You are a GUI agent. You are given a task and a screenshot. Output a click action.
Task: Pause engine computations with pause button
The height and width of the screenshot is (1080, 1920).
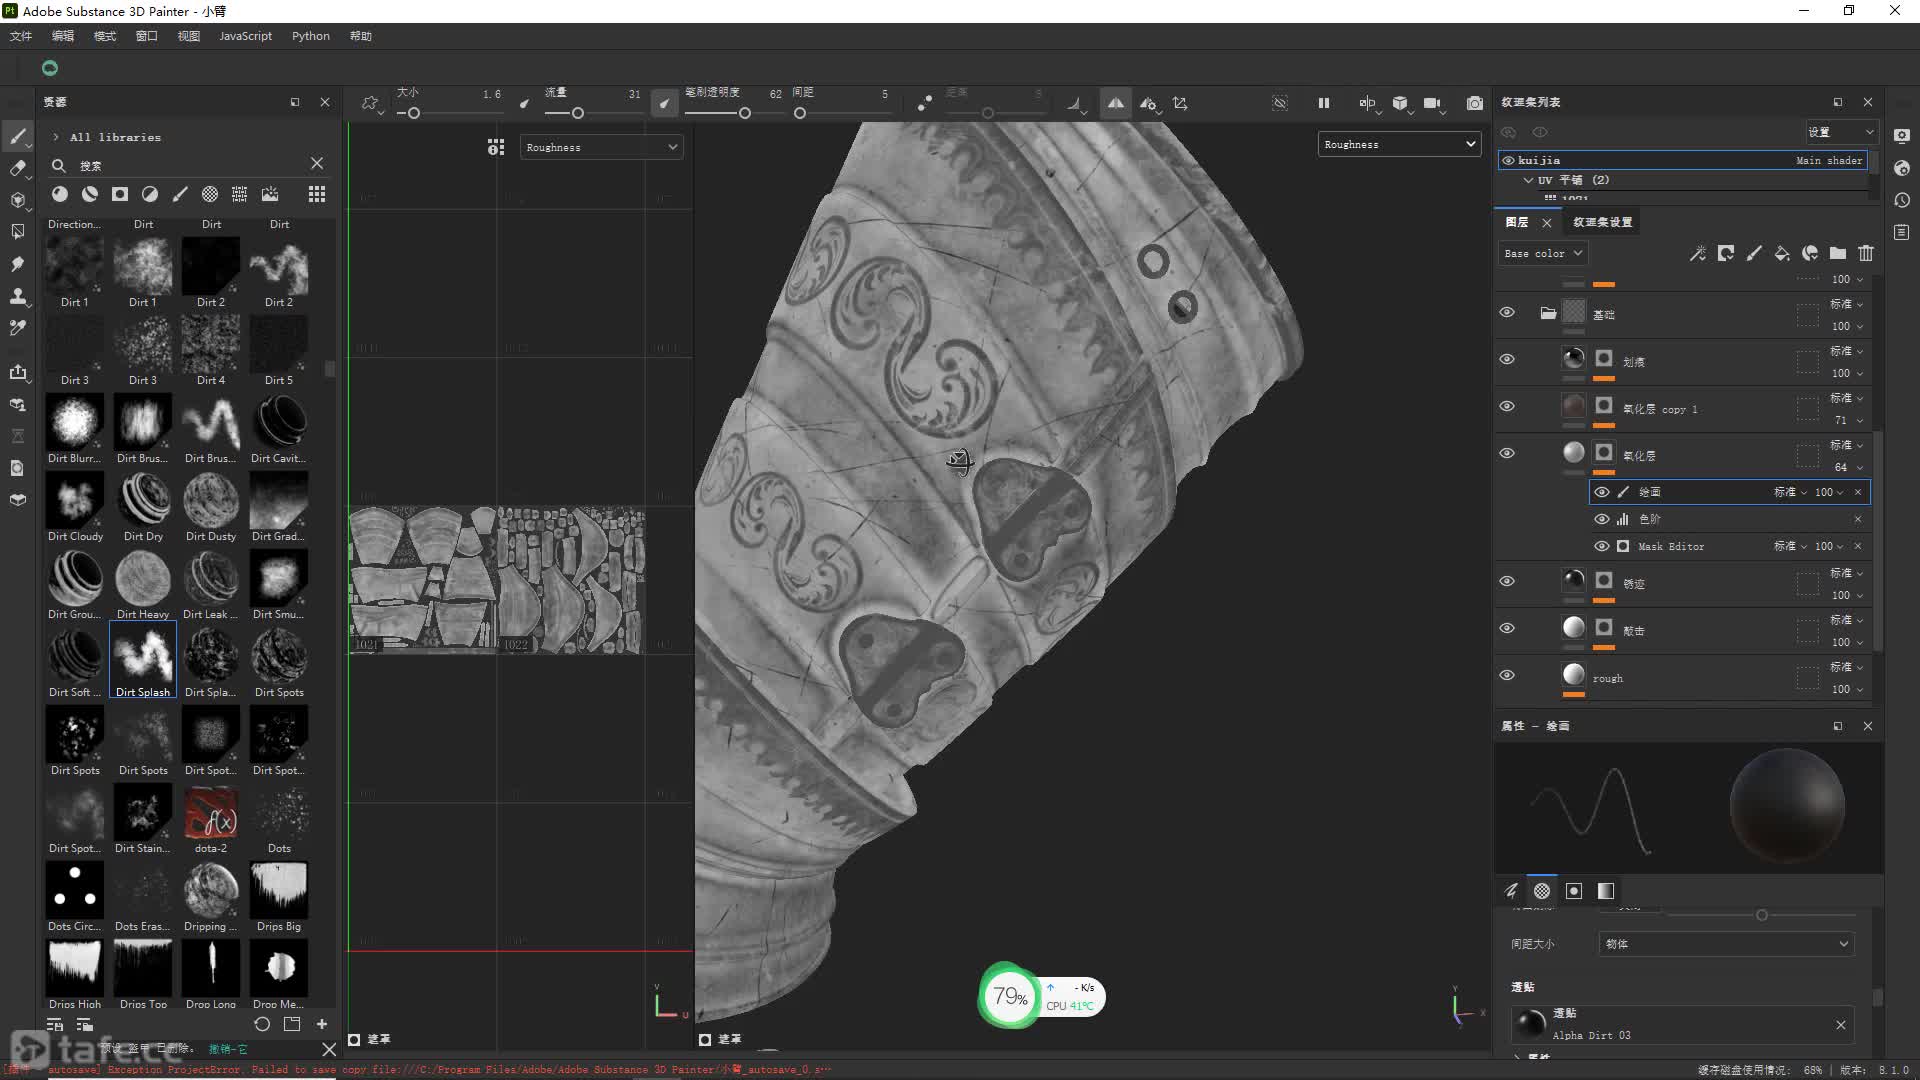pos(1324,103)
